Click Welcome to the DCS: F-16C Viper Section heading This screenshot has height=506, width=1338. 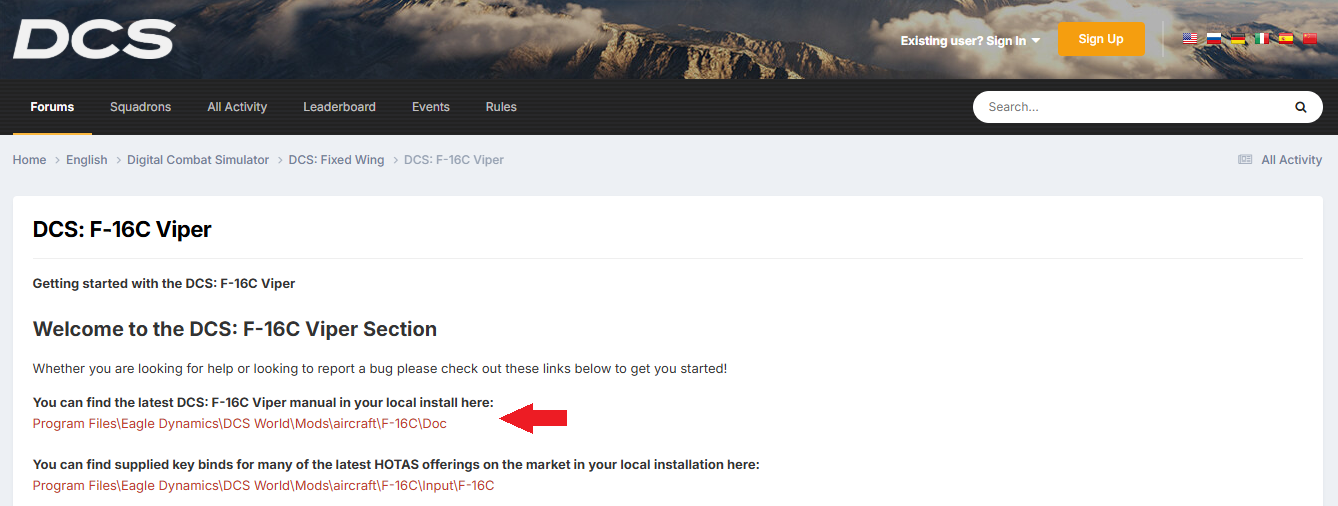[x=235, y=329]
